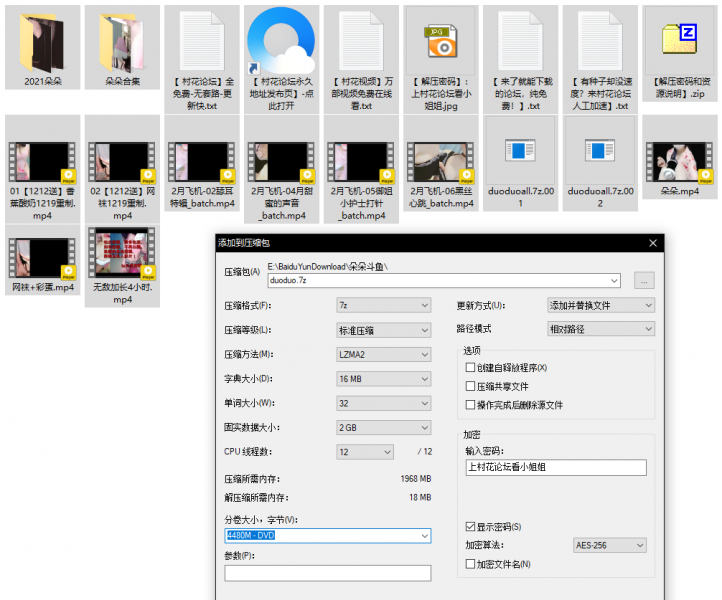
Task: Click the browse button beside archive name
Action: tap(644, 281)
